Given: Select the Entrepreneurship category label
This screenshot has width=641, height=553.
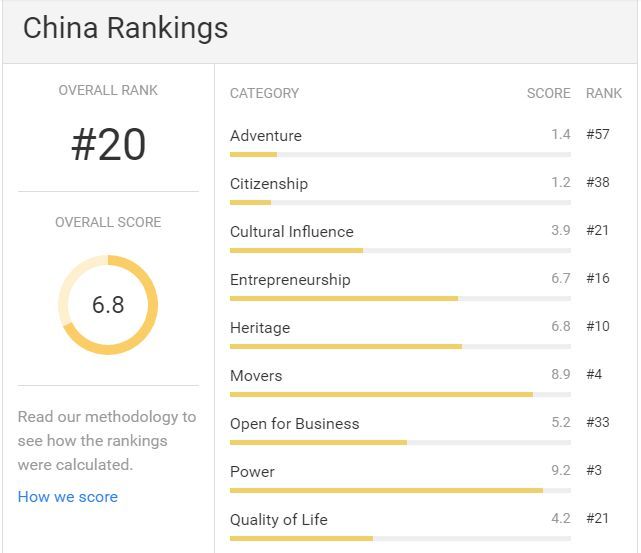Looking at the screenshot, I should (290, 280).
